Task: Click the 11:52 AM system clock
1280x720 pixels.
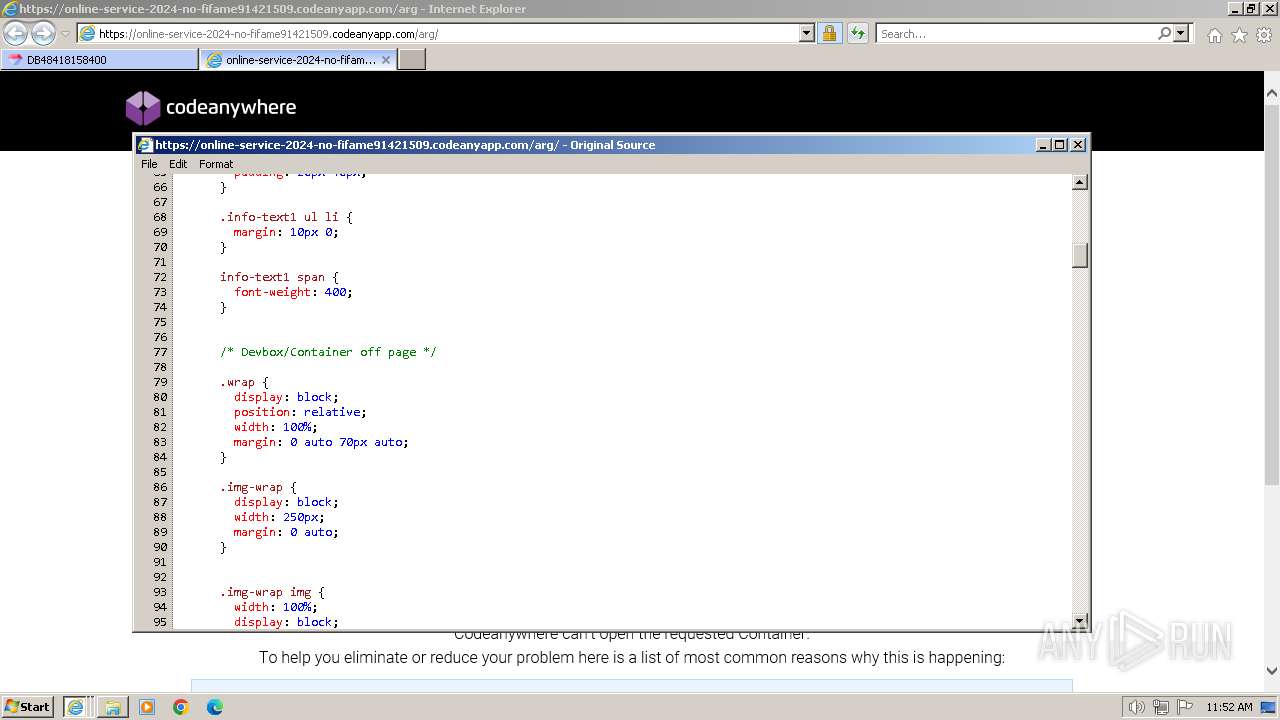Action: (1229, 707)
